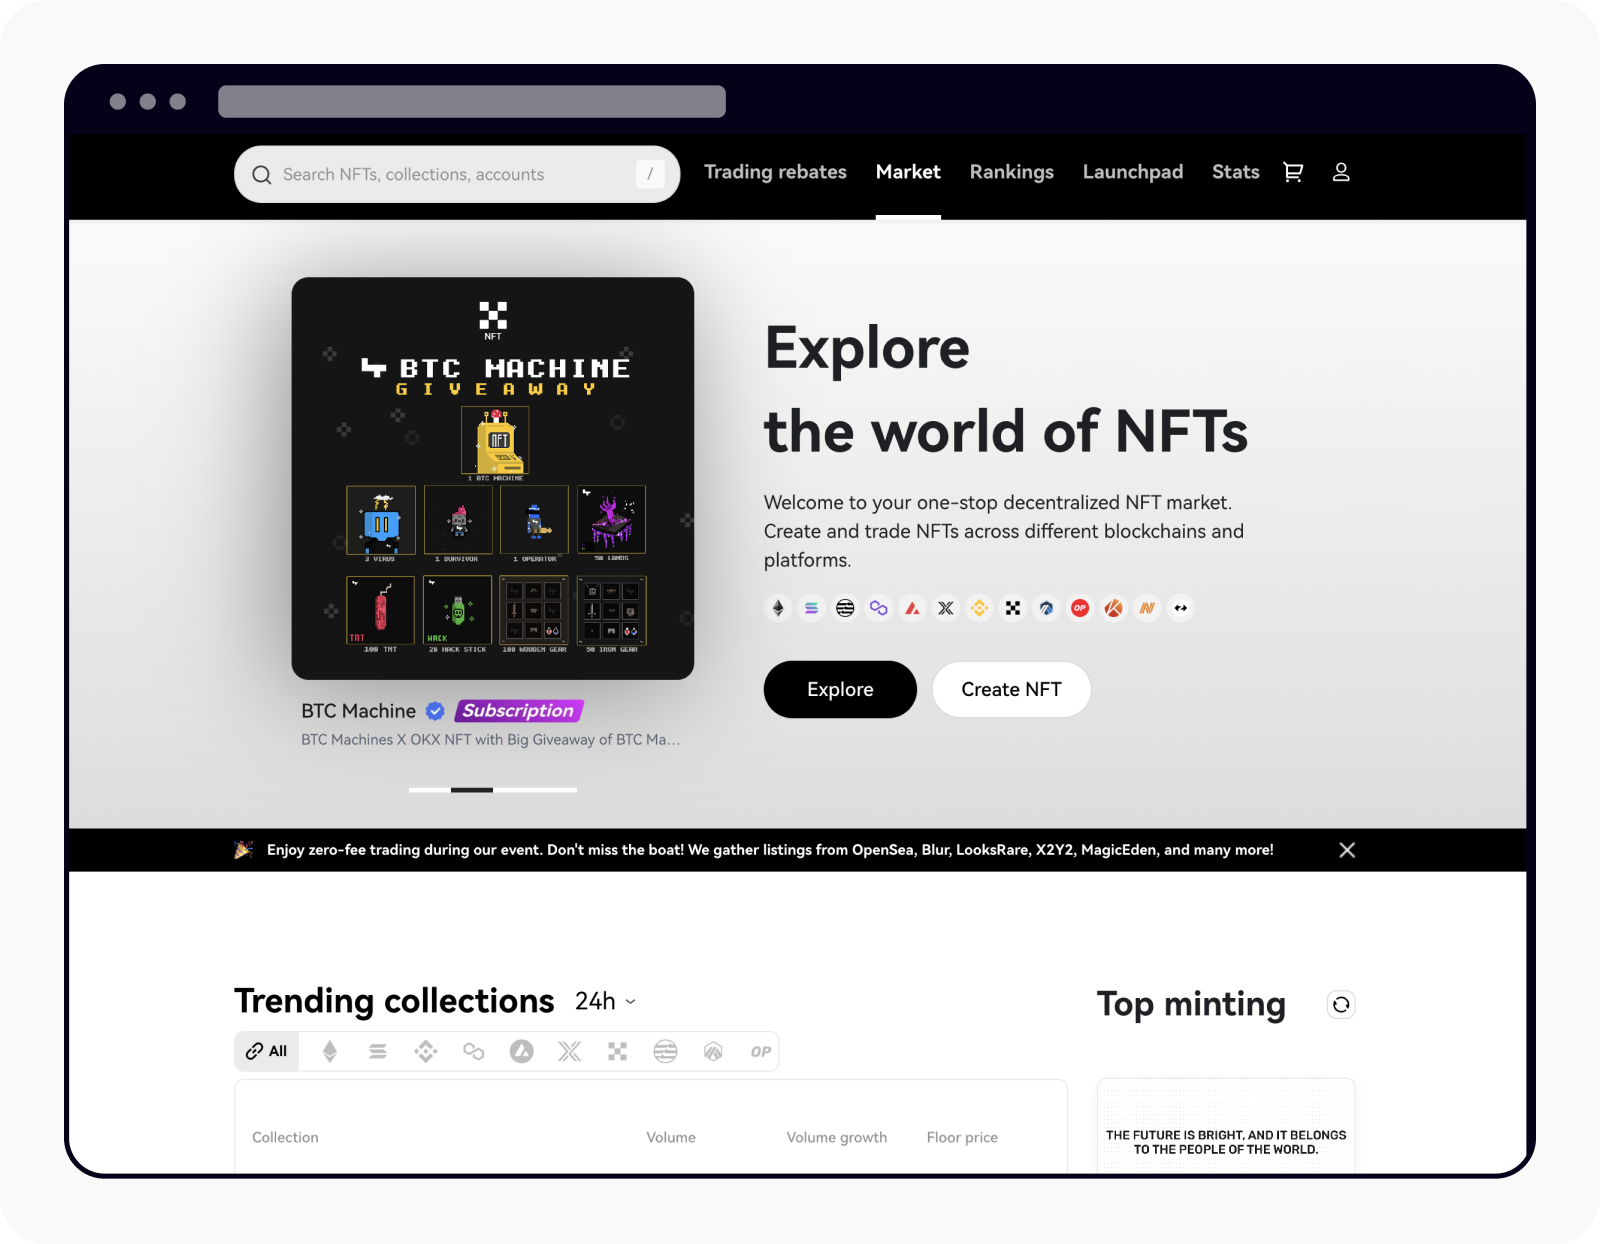Switch to the Launchpad tab

point(1132,172)
